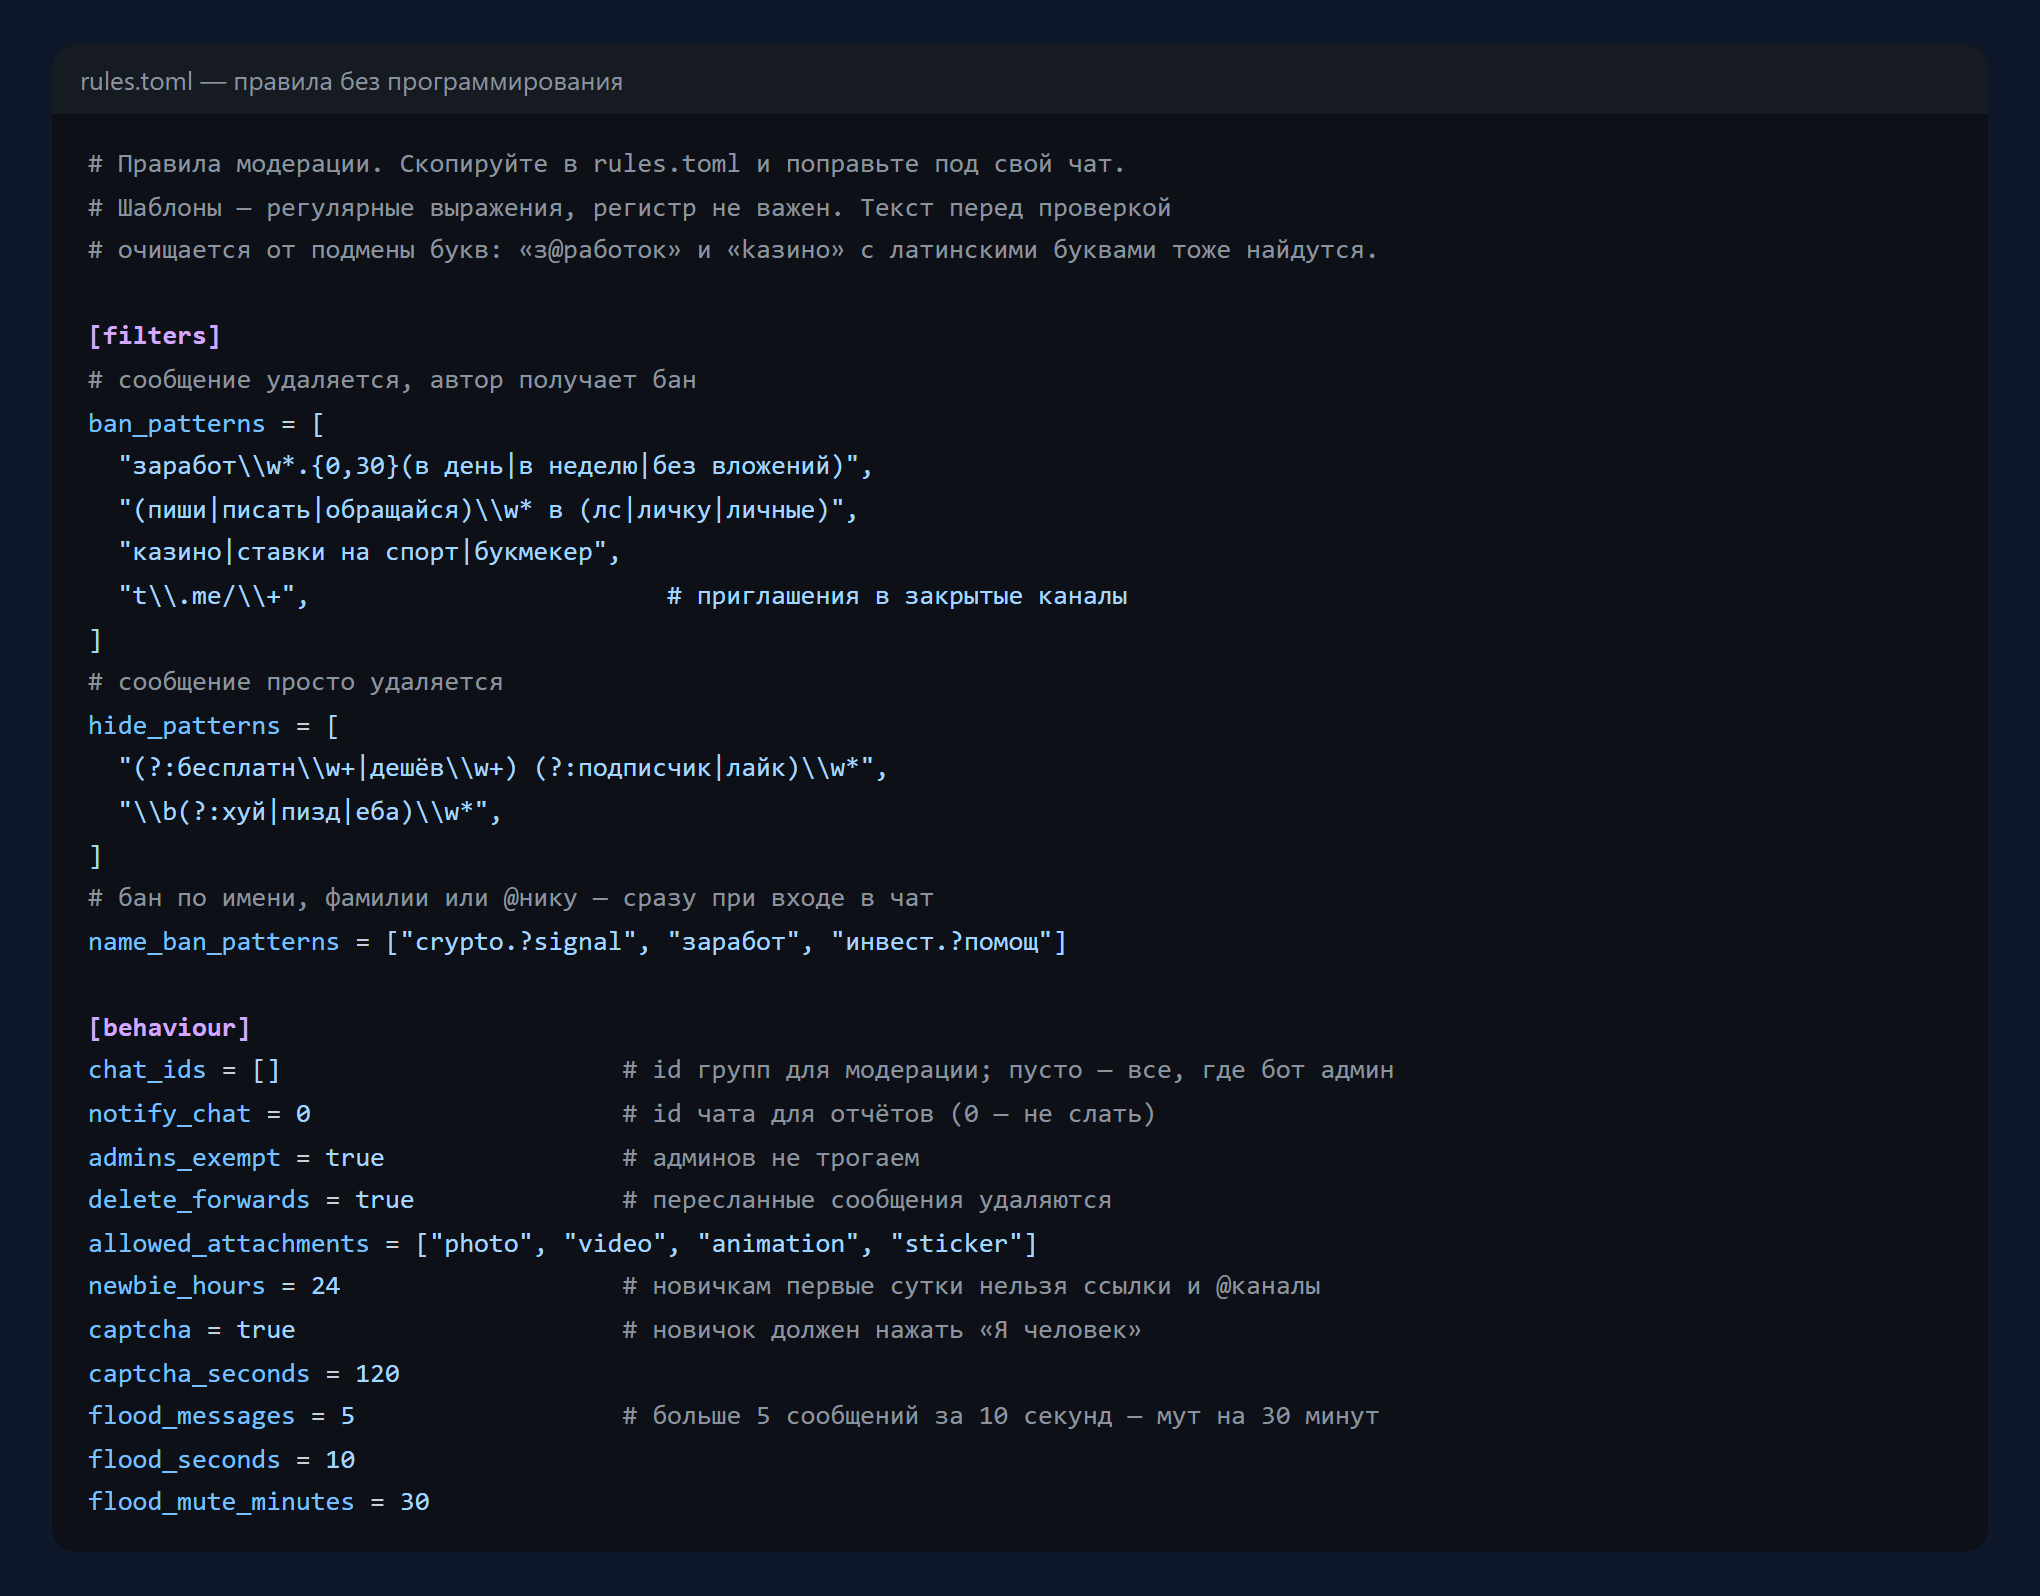
Task: Click the comment 'пересланные сообщения удаляются'
Action: tap(867, 1200)
